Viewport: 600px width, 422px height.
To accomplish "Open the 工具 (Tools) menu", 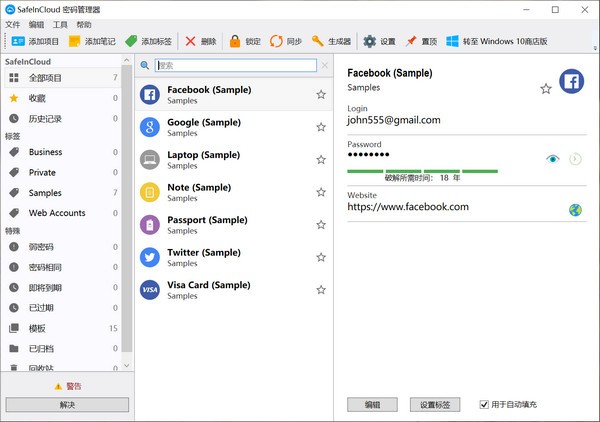I will 61,24.
